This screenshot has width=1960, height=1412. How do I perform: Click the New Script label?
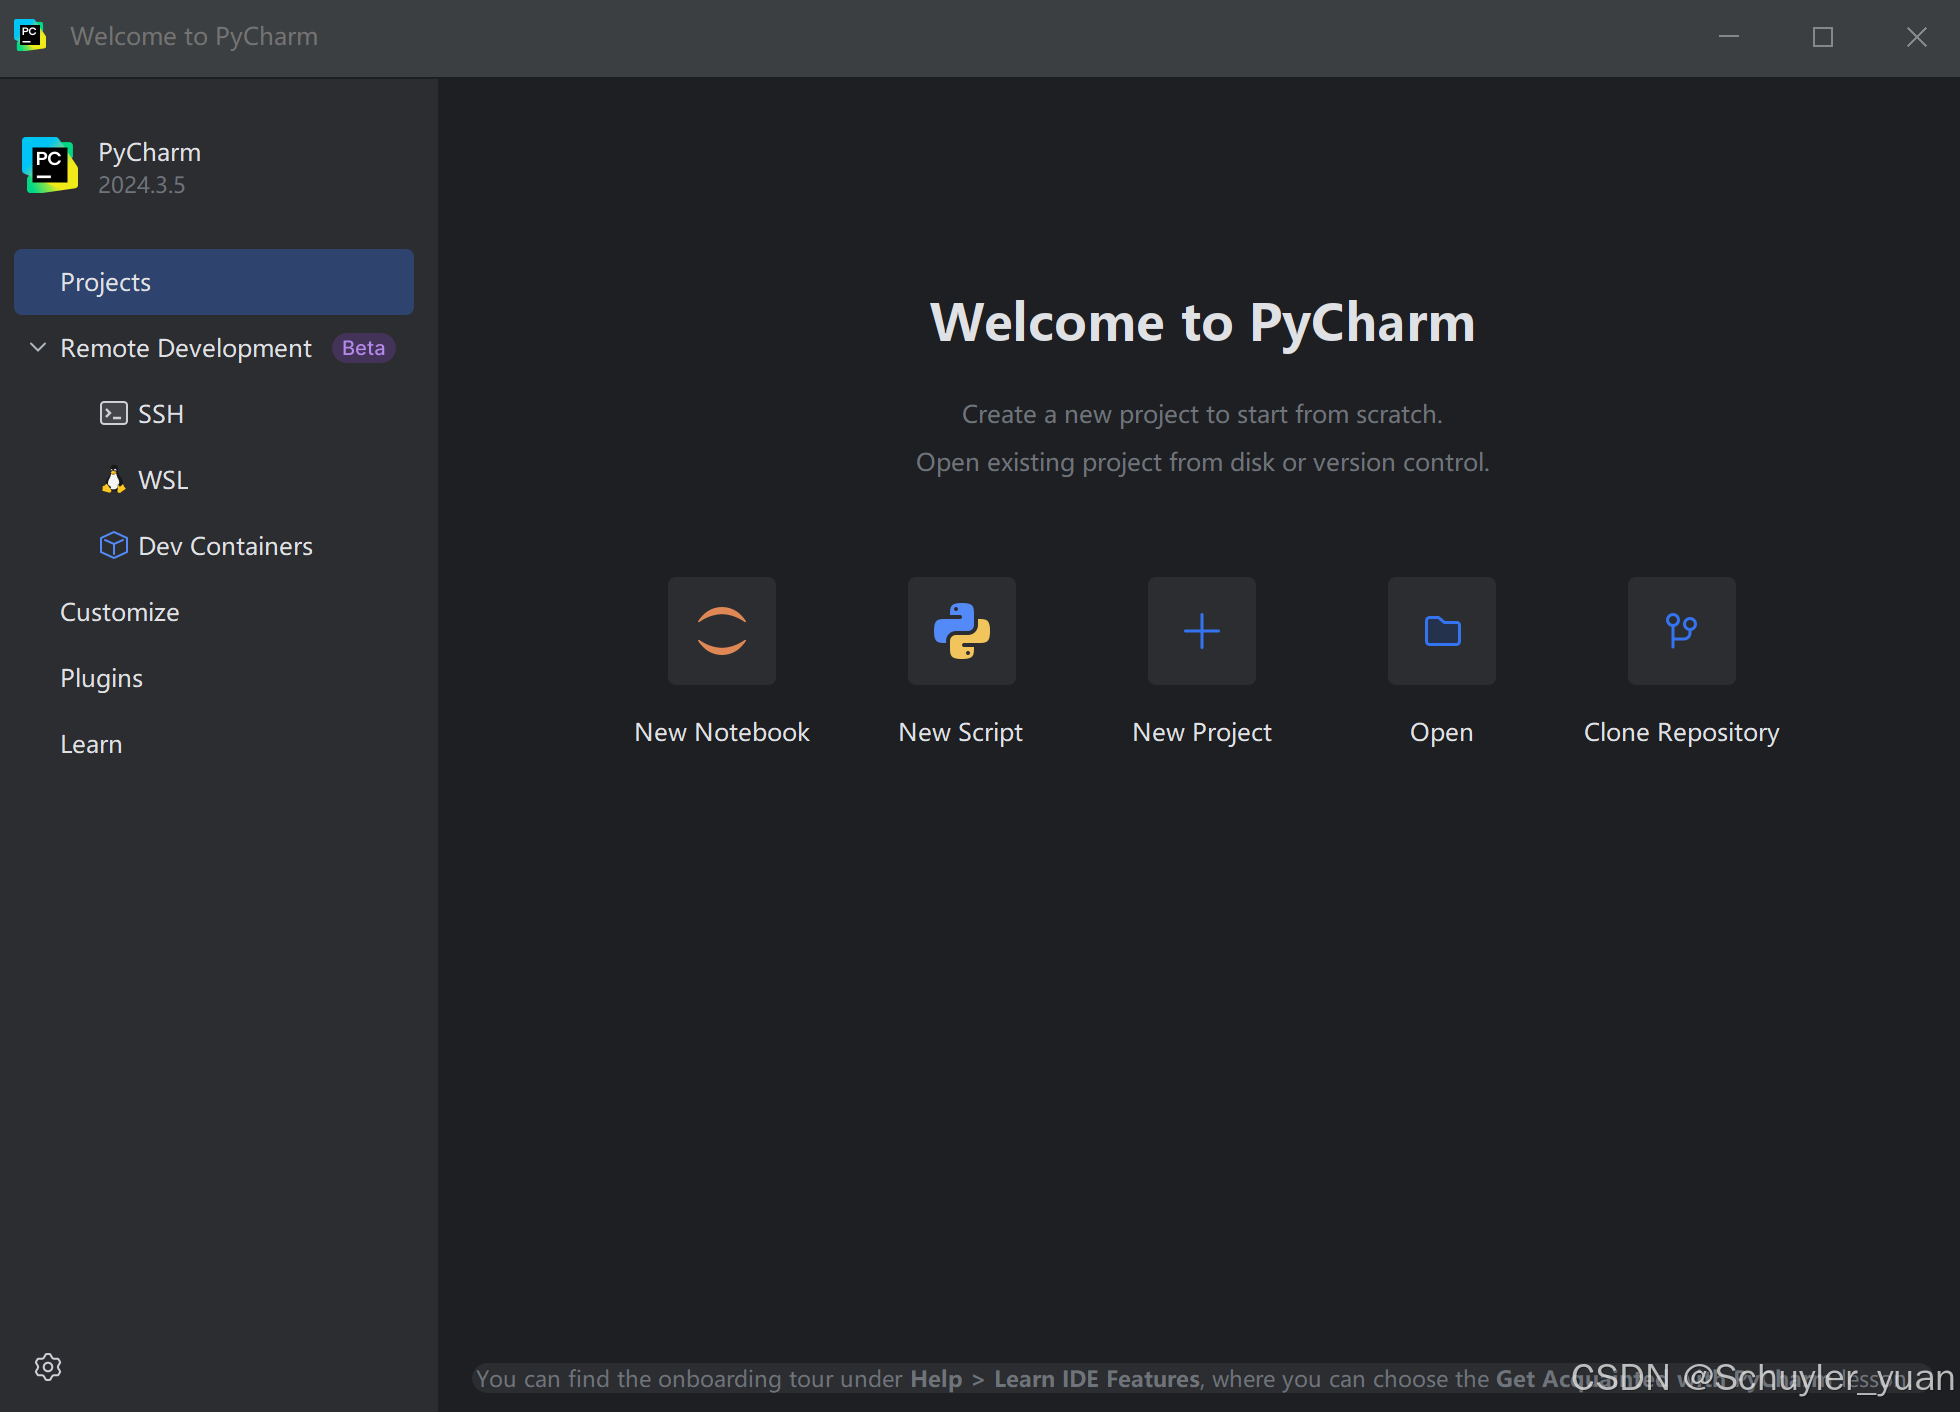click(x=961, y=732)
